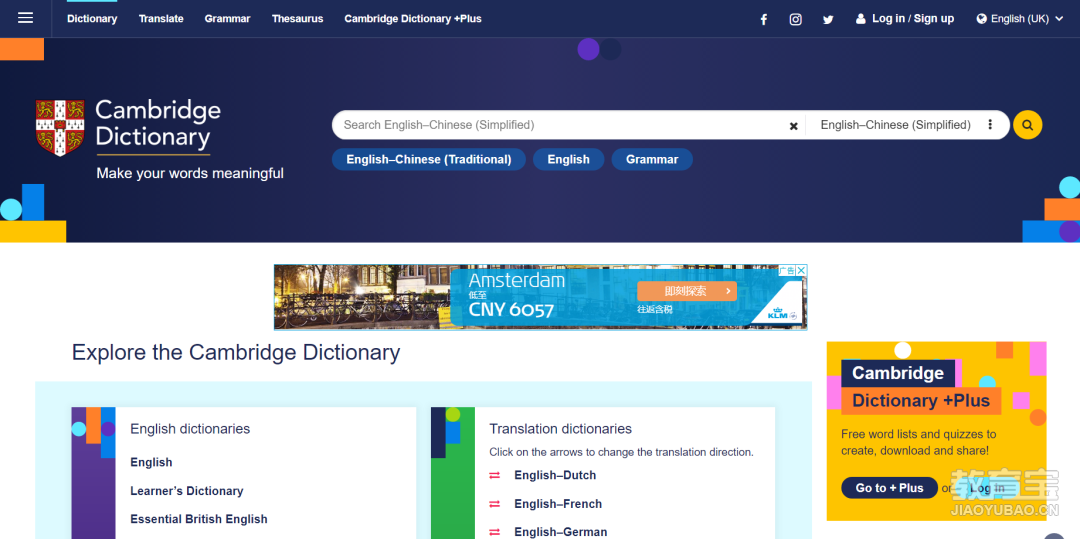Clear the search box with the X icon
Screen dimensions: 1080x539
[793, 126]
